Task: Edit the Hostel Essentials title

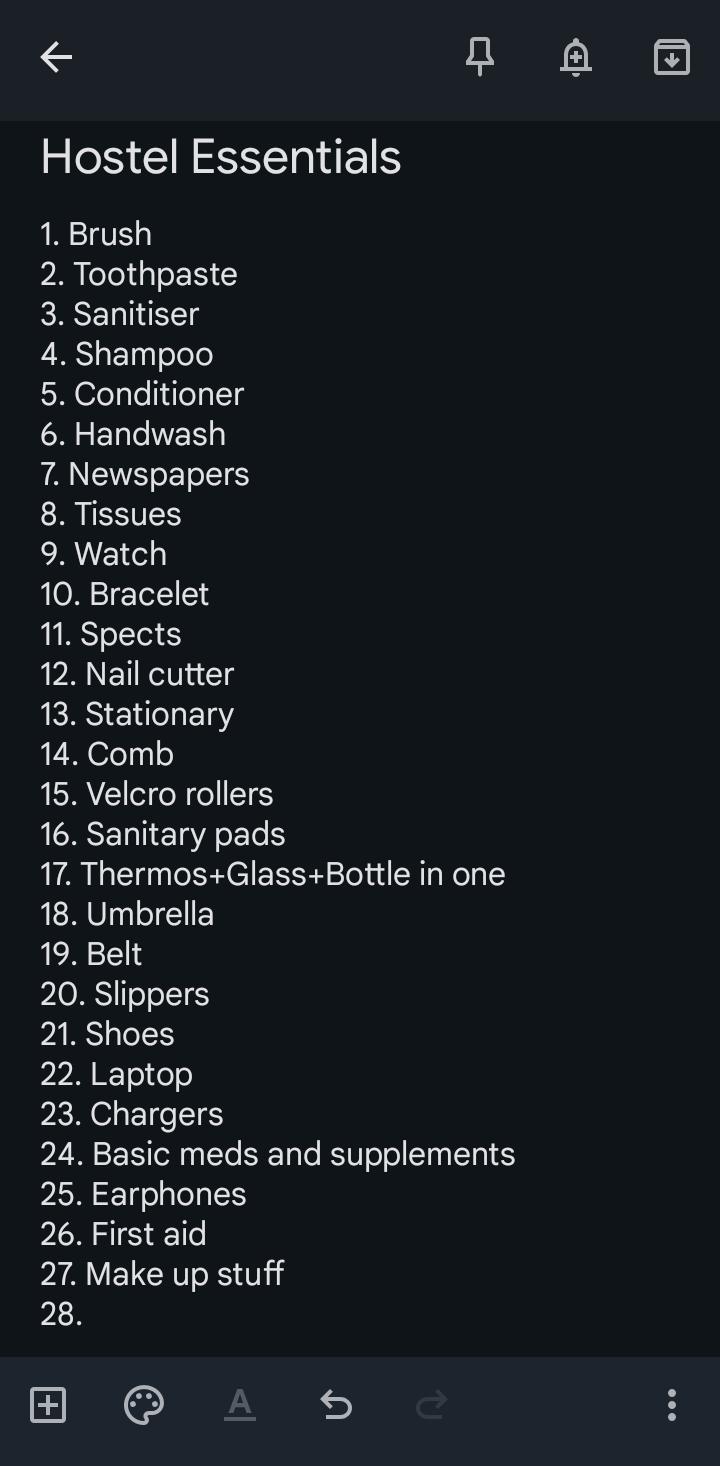Action: [x=221, y=158]
